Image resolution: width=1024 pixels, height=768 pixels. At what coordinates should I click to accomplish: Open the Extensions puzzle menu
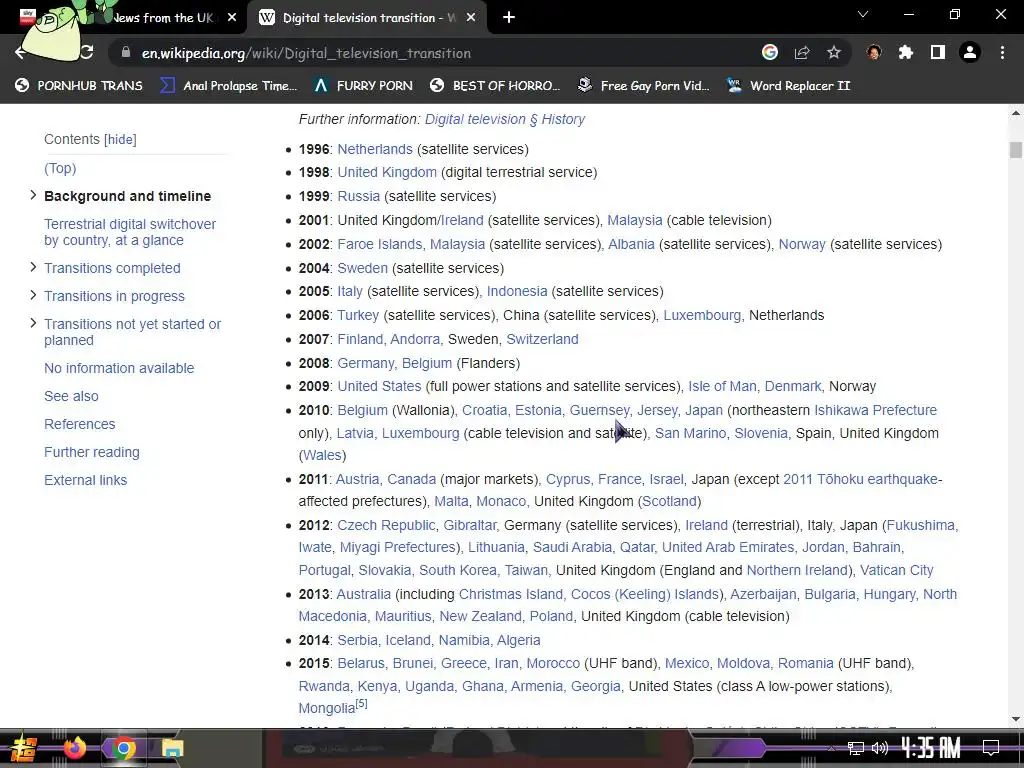click(906, 53)
